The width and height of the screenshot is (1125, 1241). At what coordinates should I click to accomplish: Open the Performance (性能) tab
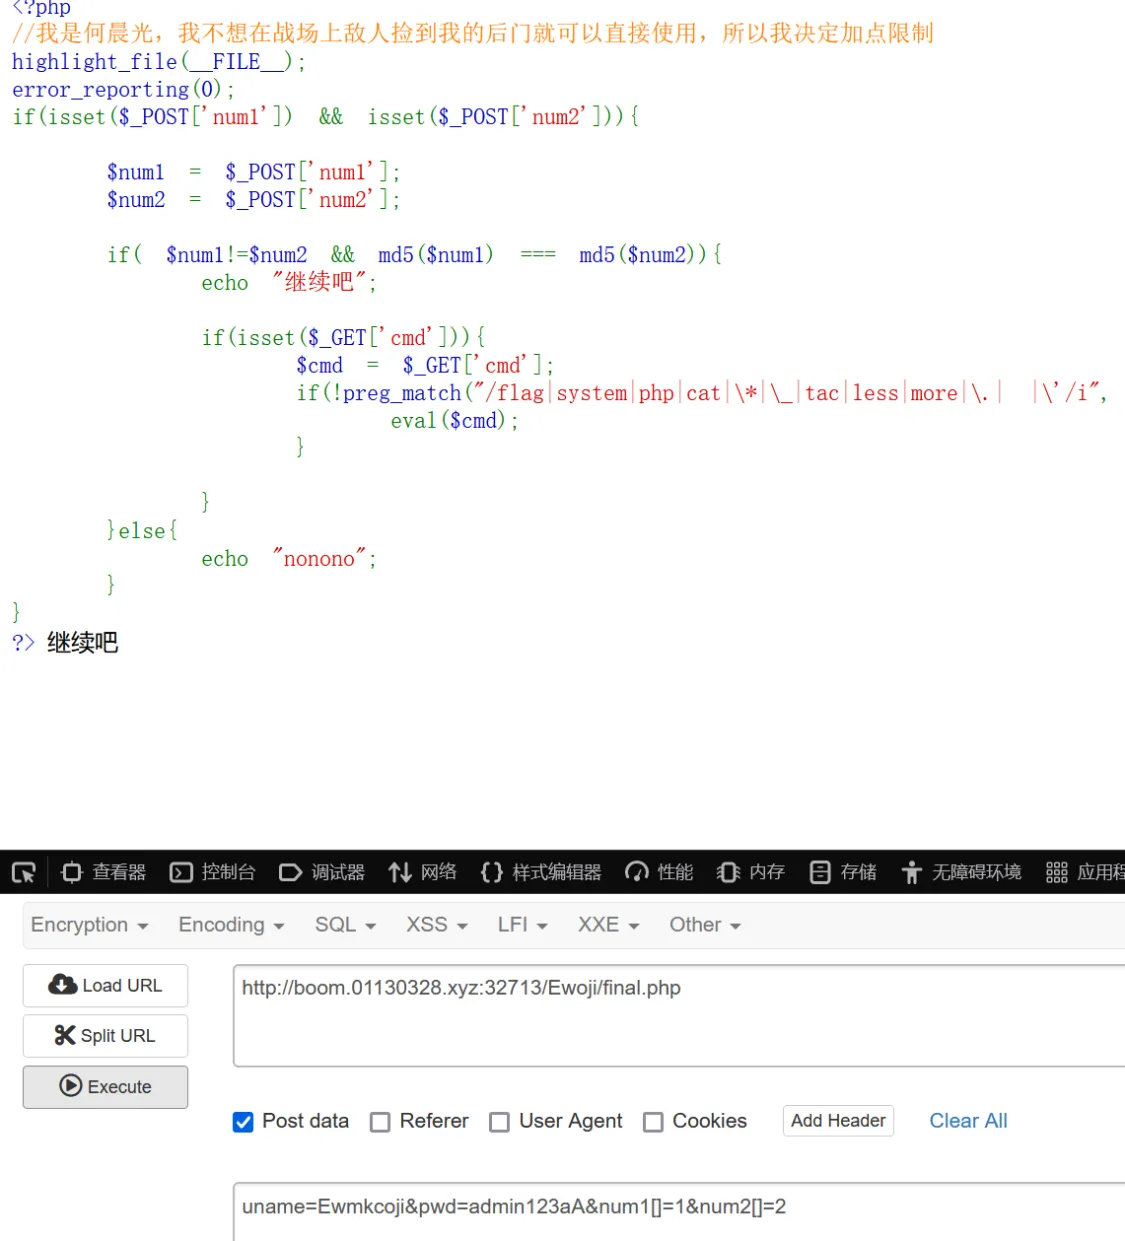(659, 872)
